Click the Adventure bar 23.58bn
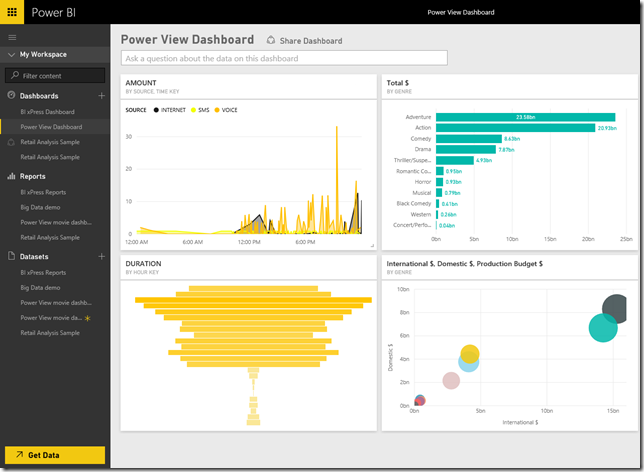Viewport: 644px width, 472px height. tap(526, 117)
